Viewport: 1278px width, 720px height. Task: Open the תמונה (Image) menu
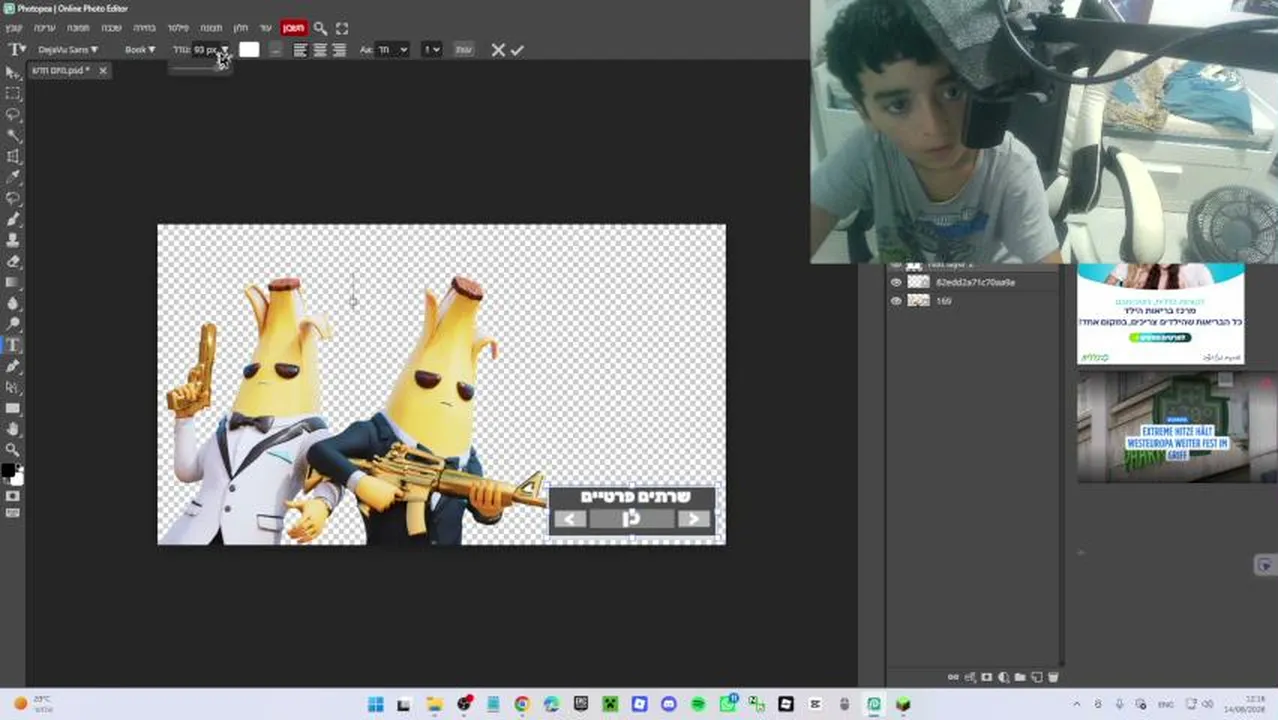(78, 28)
